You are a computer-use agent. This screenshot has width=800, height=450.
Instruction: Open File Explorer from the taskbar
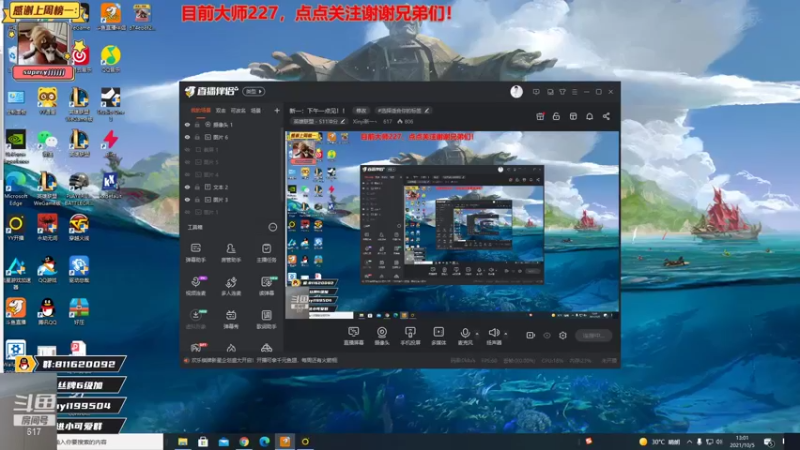[x=183, y=441]
